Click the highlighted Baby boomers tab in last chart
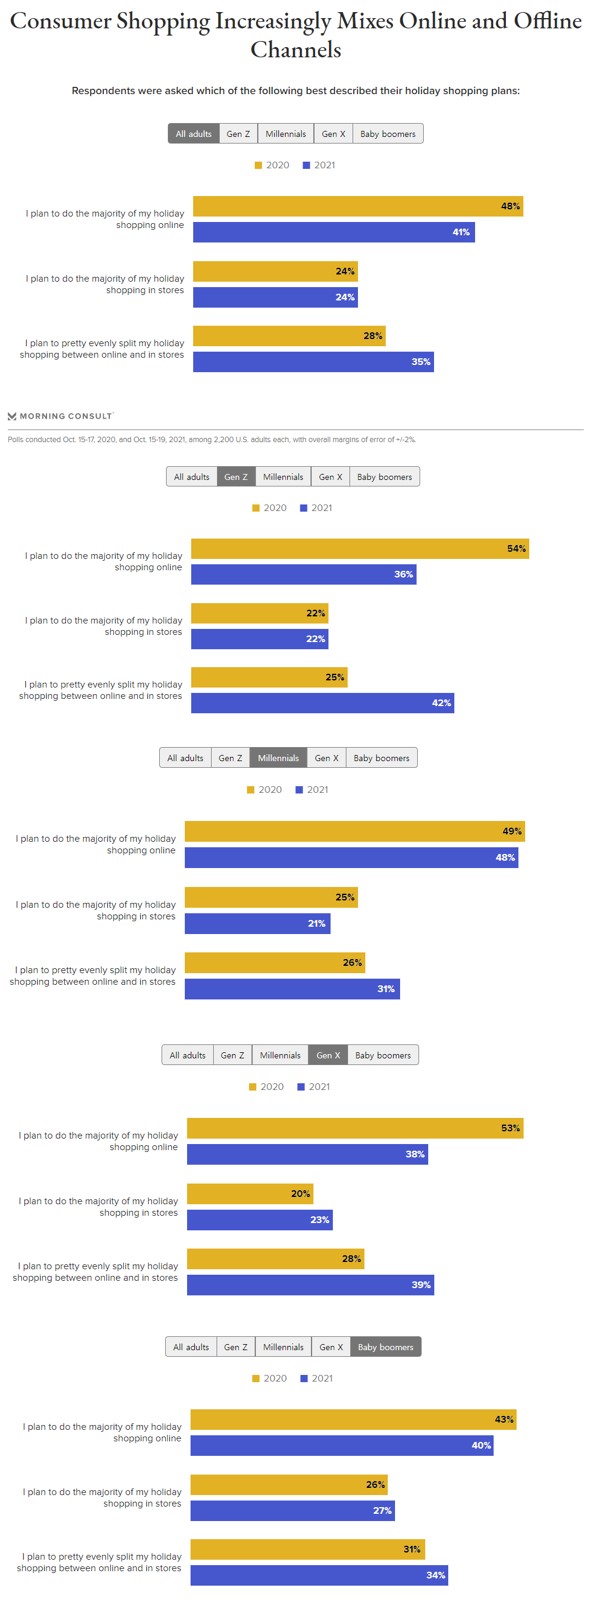 [386, 1347]
